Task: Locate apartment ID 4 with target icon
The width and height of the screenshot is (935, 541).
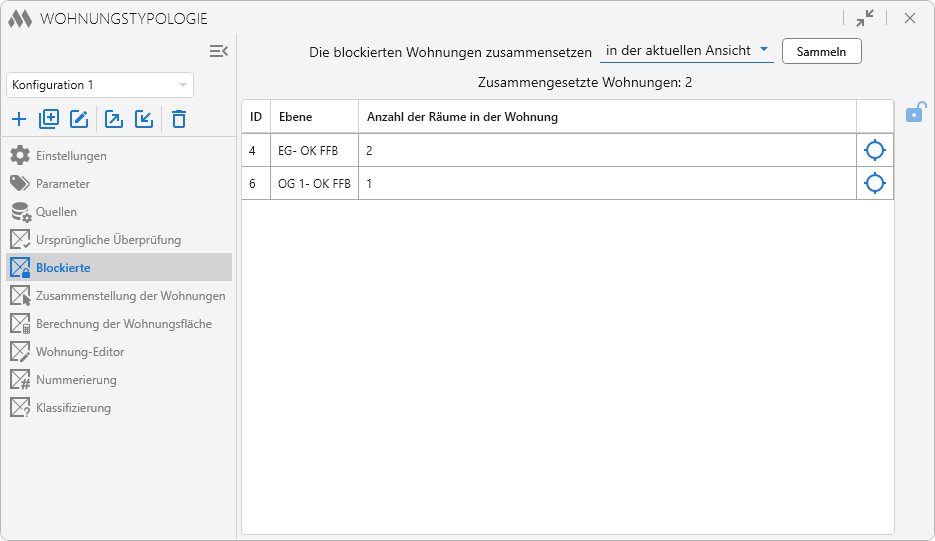Action: click(874, 151)
